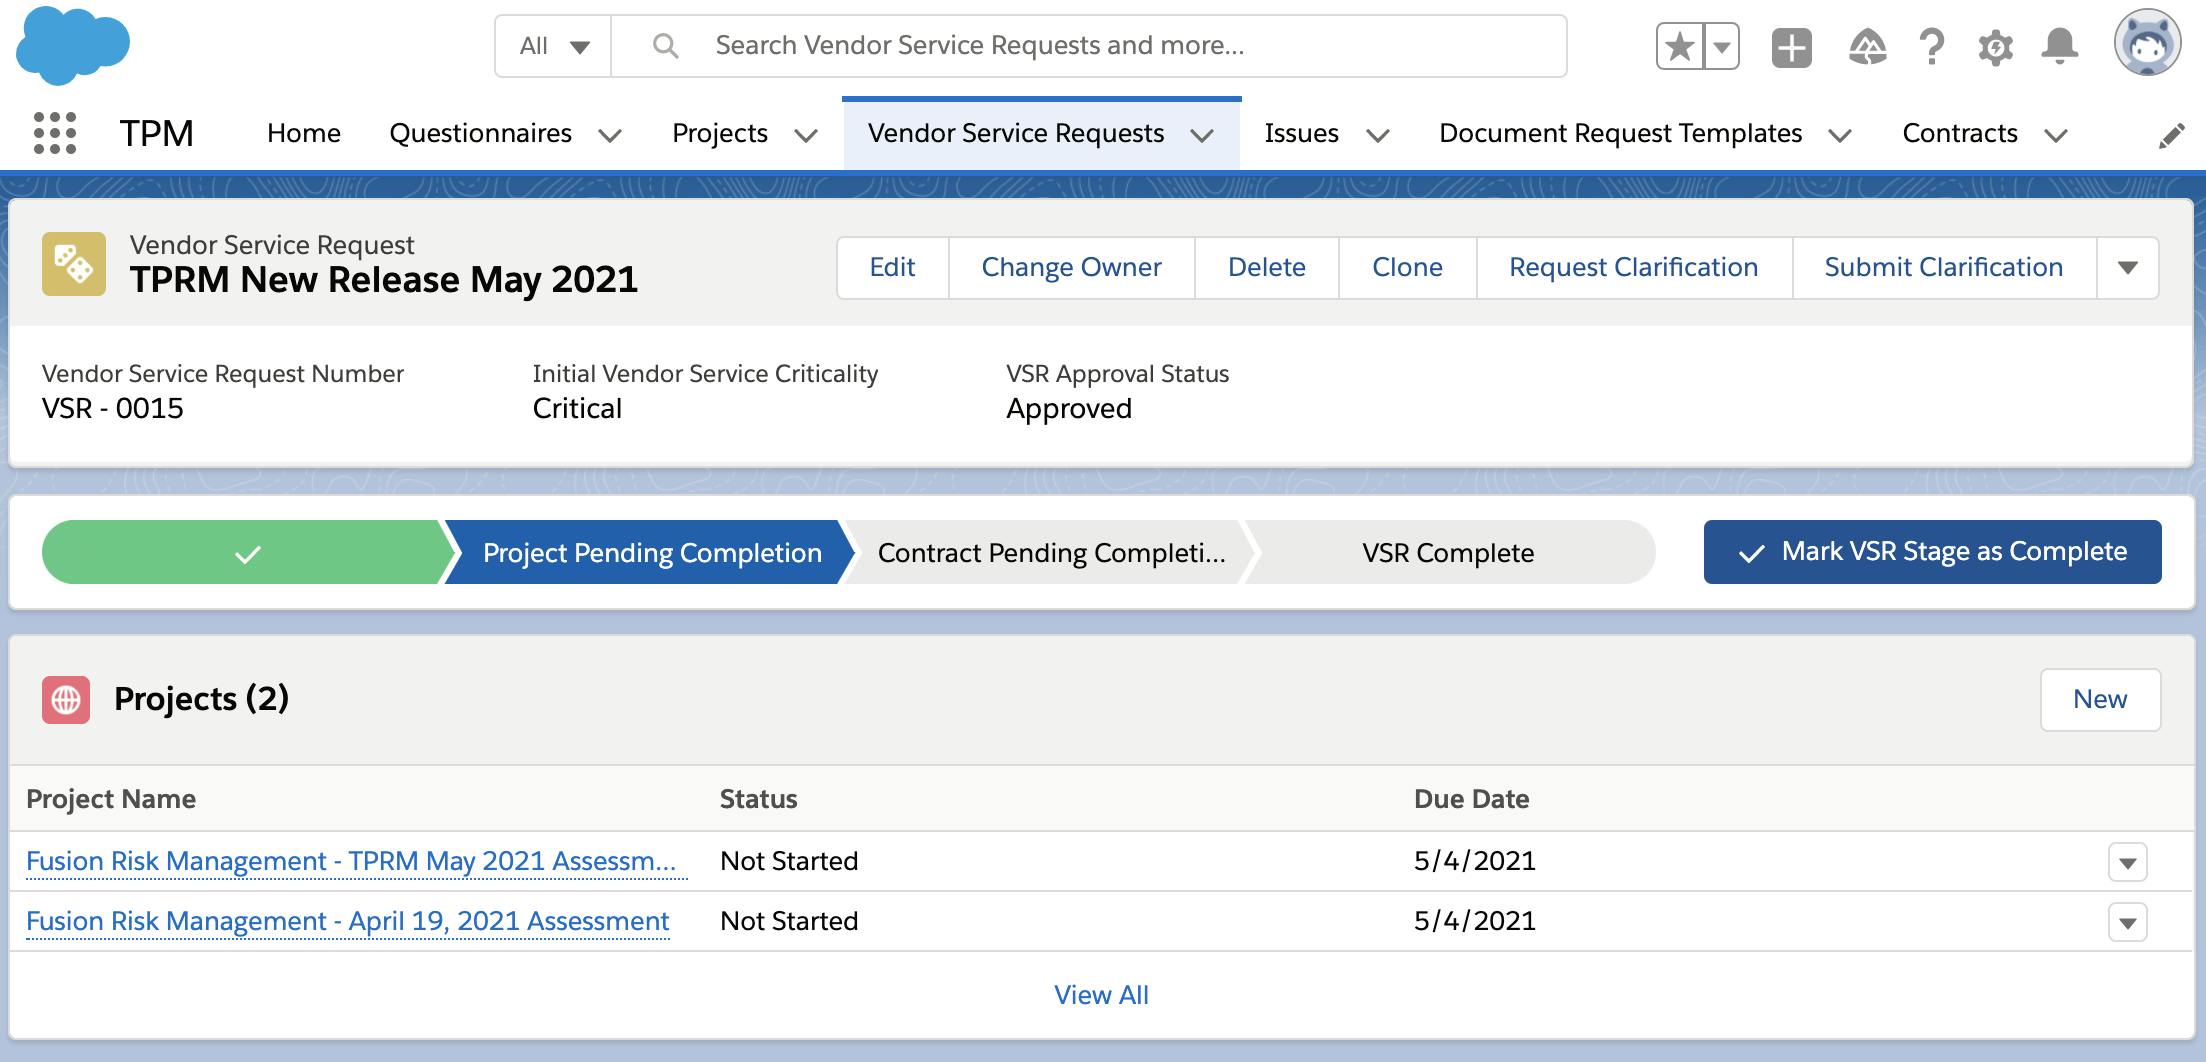
Task: Open the App Launcher waffle icon
Action: [57, 133]
